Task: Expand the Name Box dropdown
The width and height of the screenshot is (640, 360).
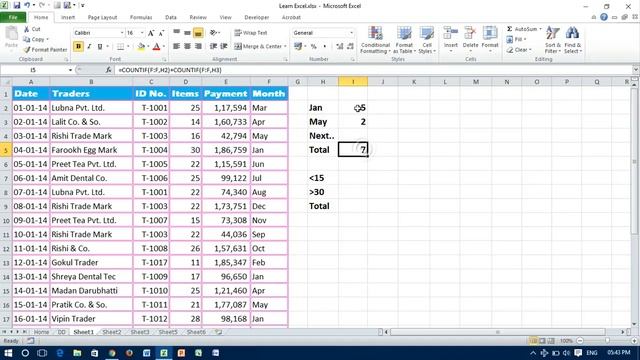Action: pyautogui.click(x=70, y=70)
